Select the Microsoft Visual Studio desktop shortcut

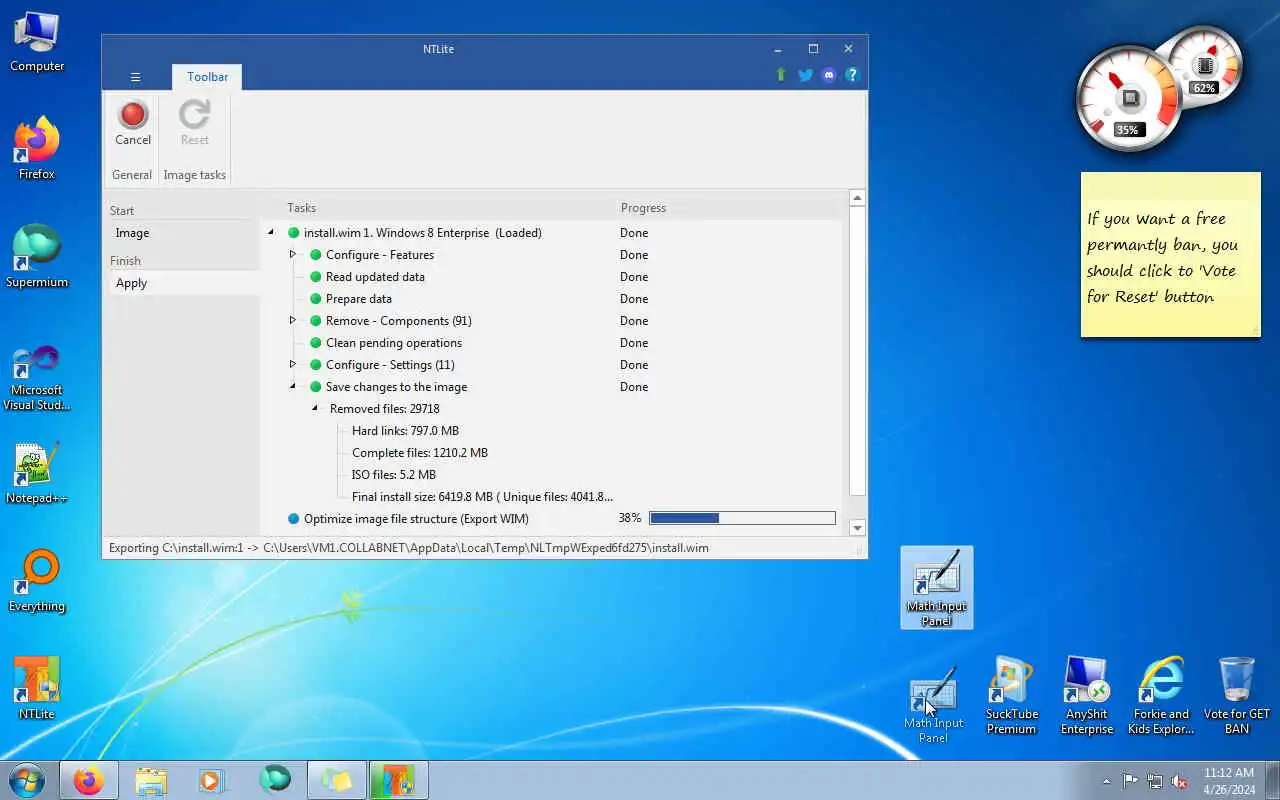37,378
